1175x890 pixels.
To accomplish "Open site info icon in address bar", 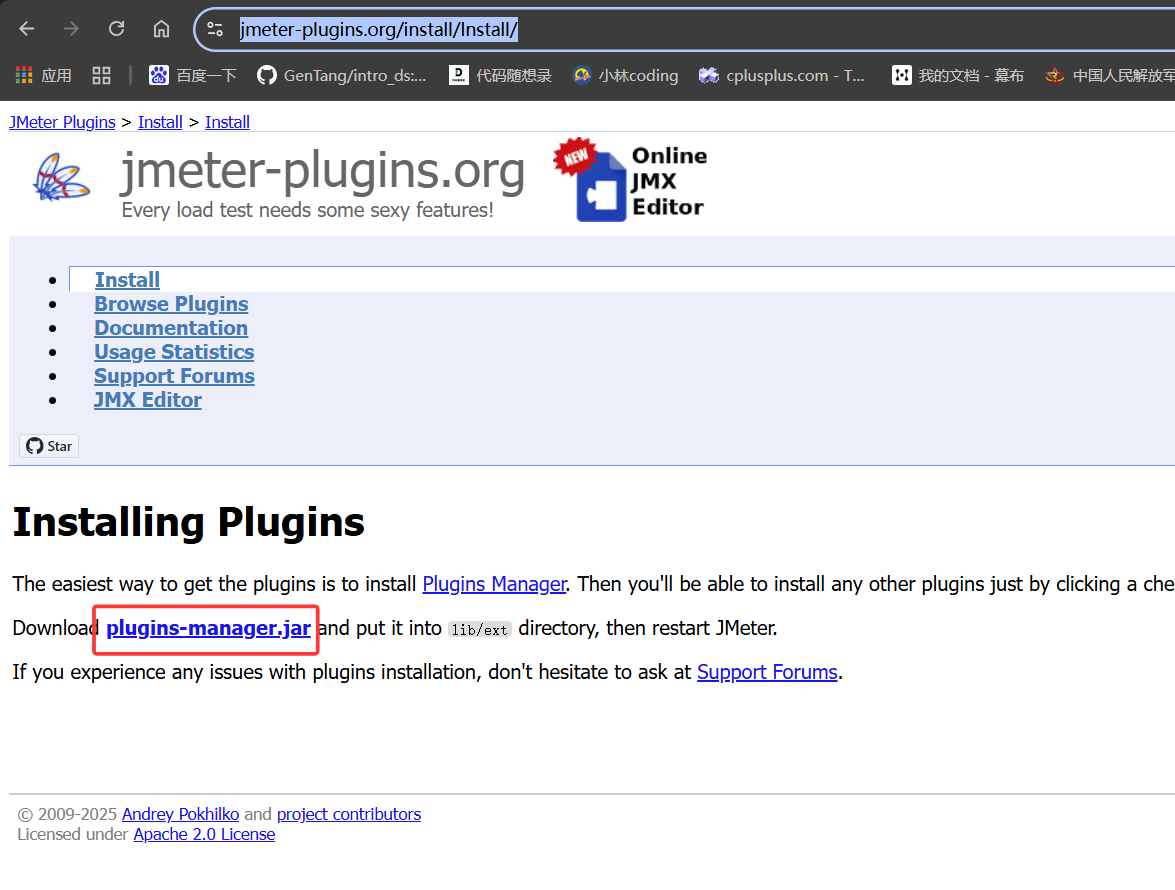I will 215,29.
